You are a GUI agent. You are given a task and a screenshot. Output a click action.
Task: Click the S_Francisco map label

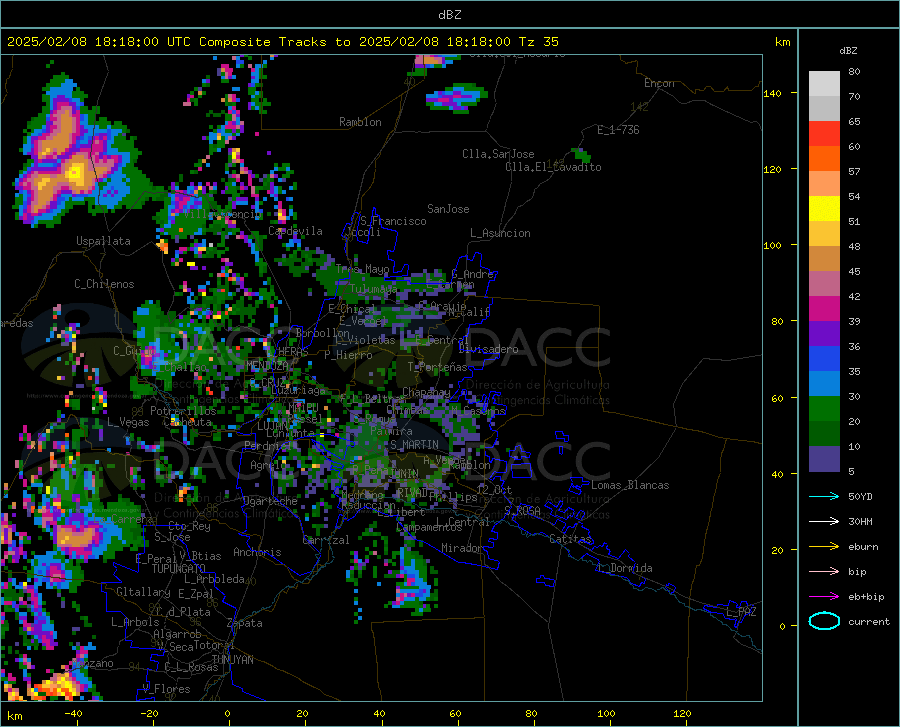tap(393, 221)
